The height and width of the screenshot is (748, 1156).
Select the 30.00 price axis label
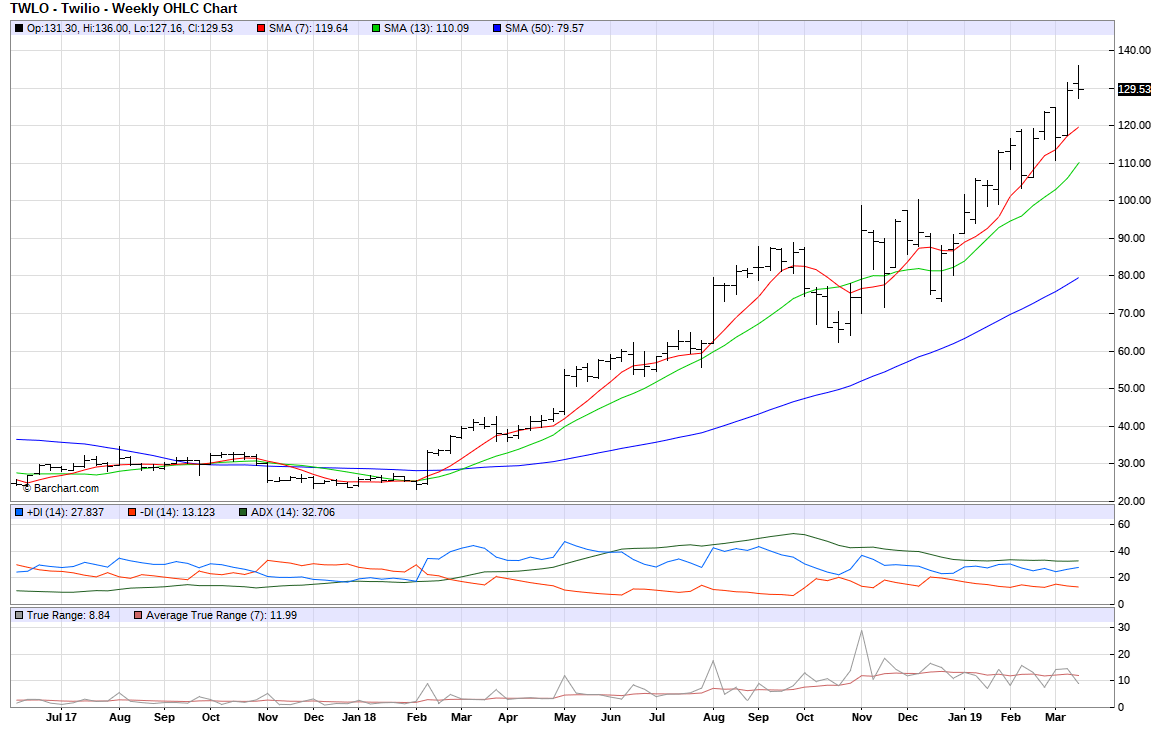coord(1132,464)
